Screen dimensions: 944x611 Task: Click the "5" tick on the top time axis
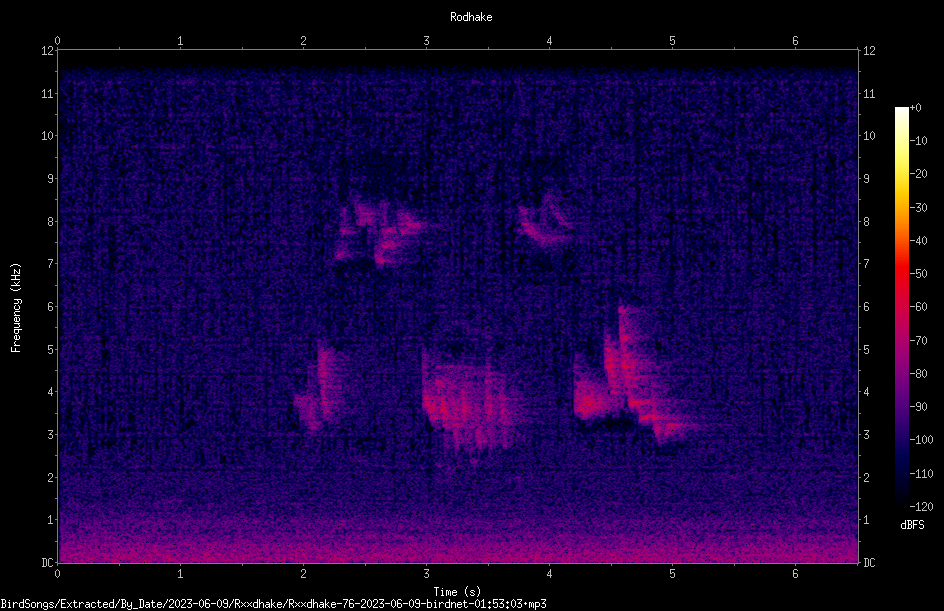(x=672, y=41)
